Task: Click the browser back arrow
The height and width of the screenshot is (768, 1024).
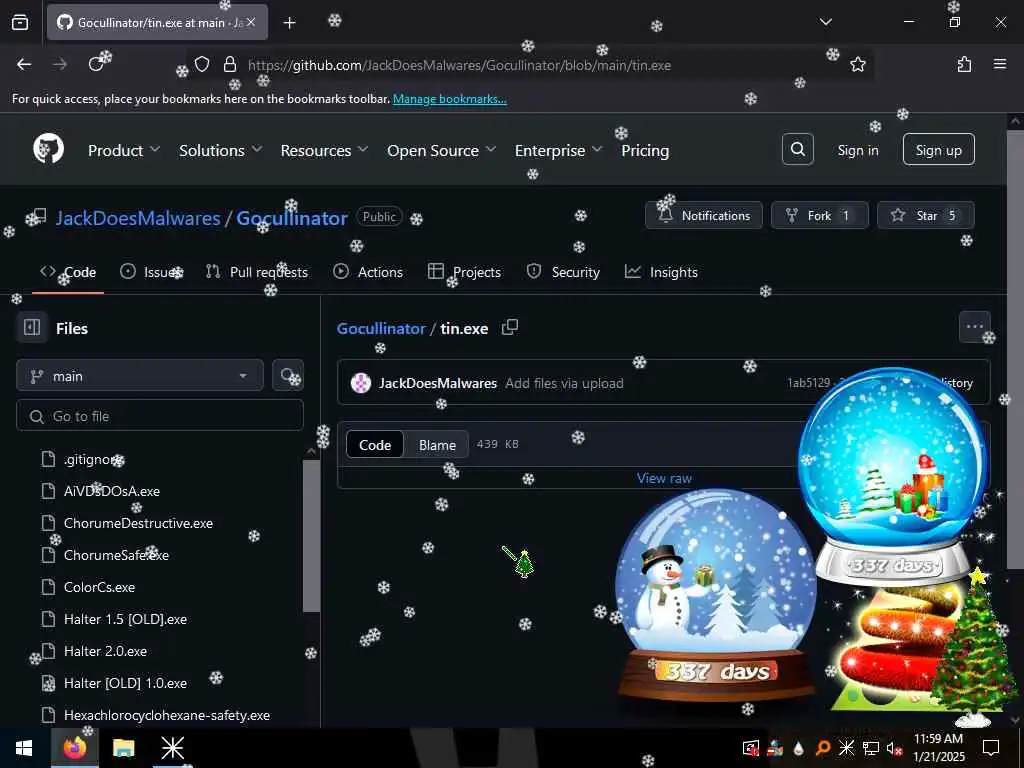Action: click(x=24, y=64)
